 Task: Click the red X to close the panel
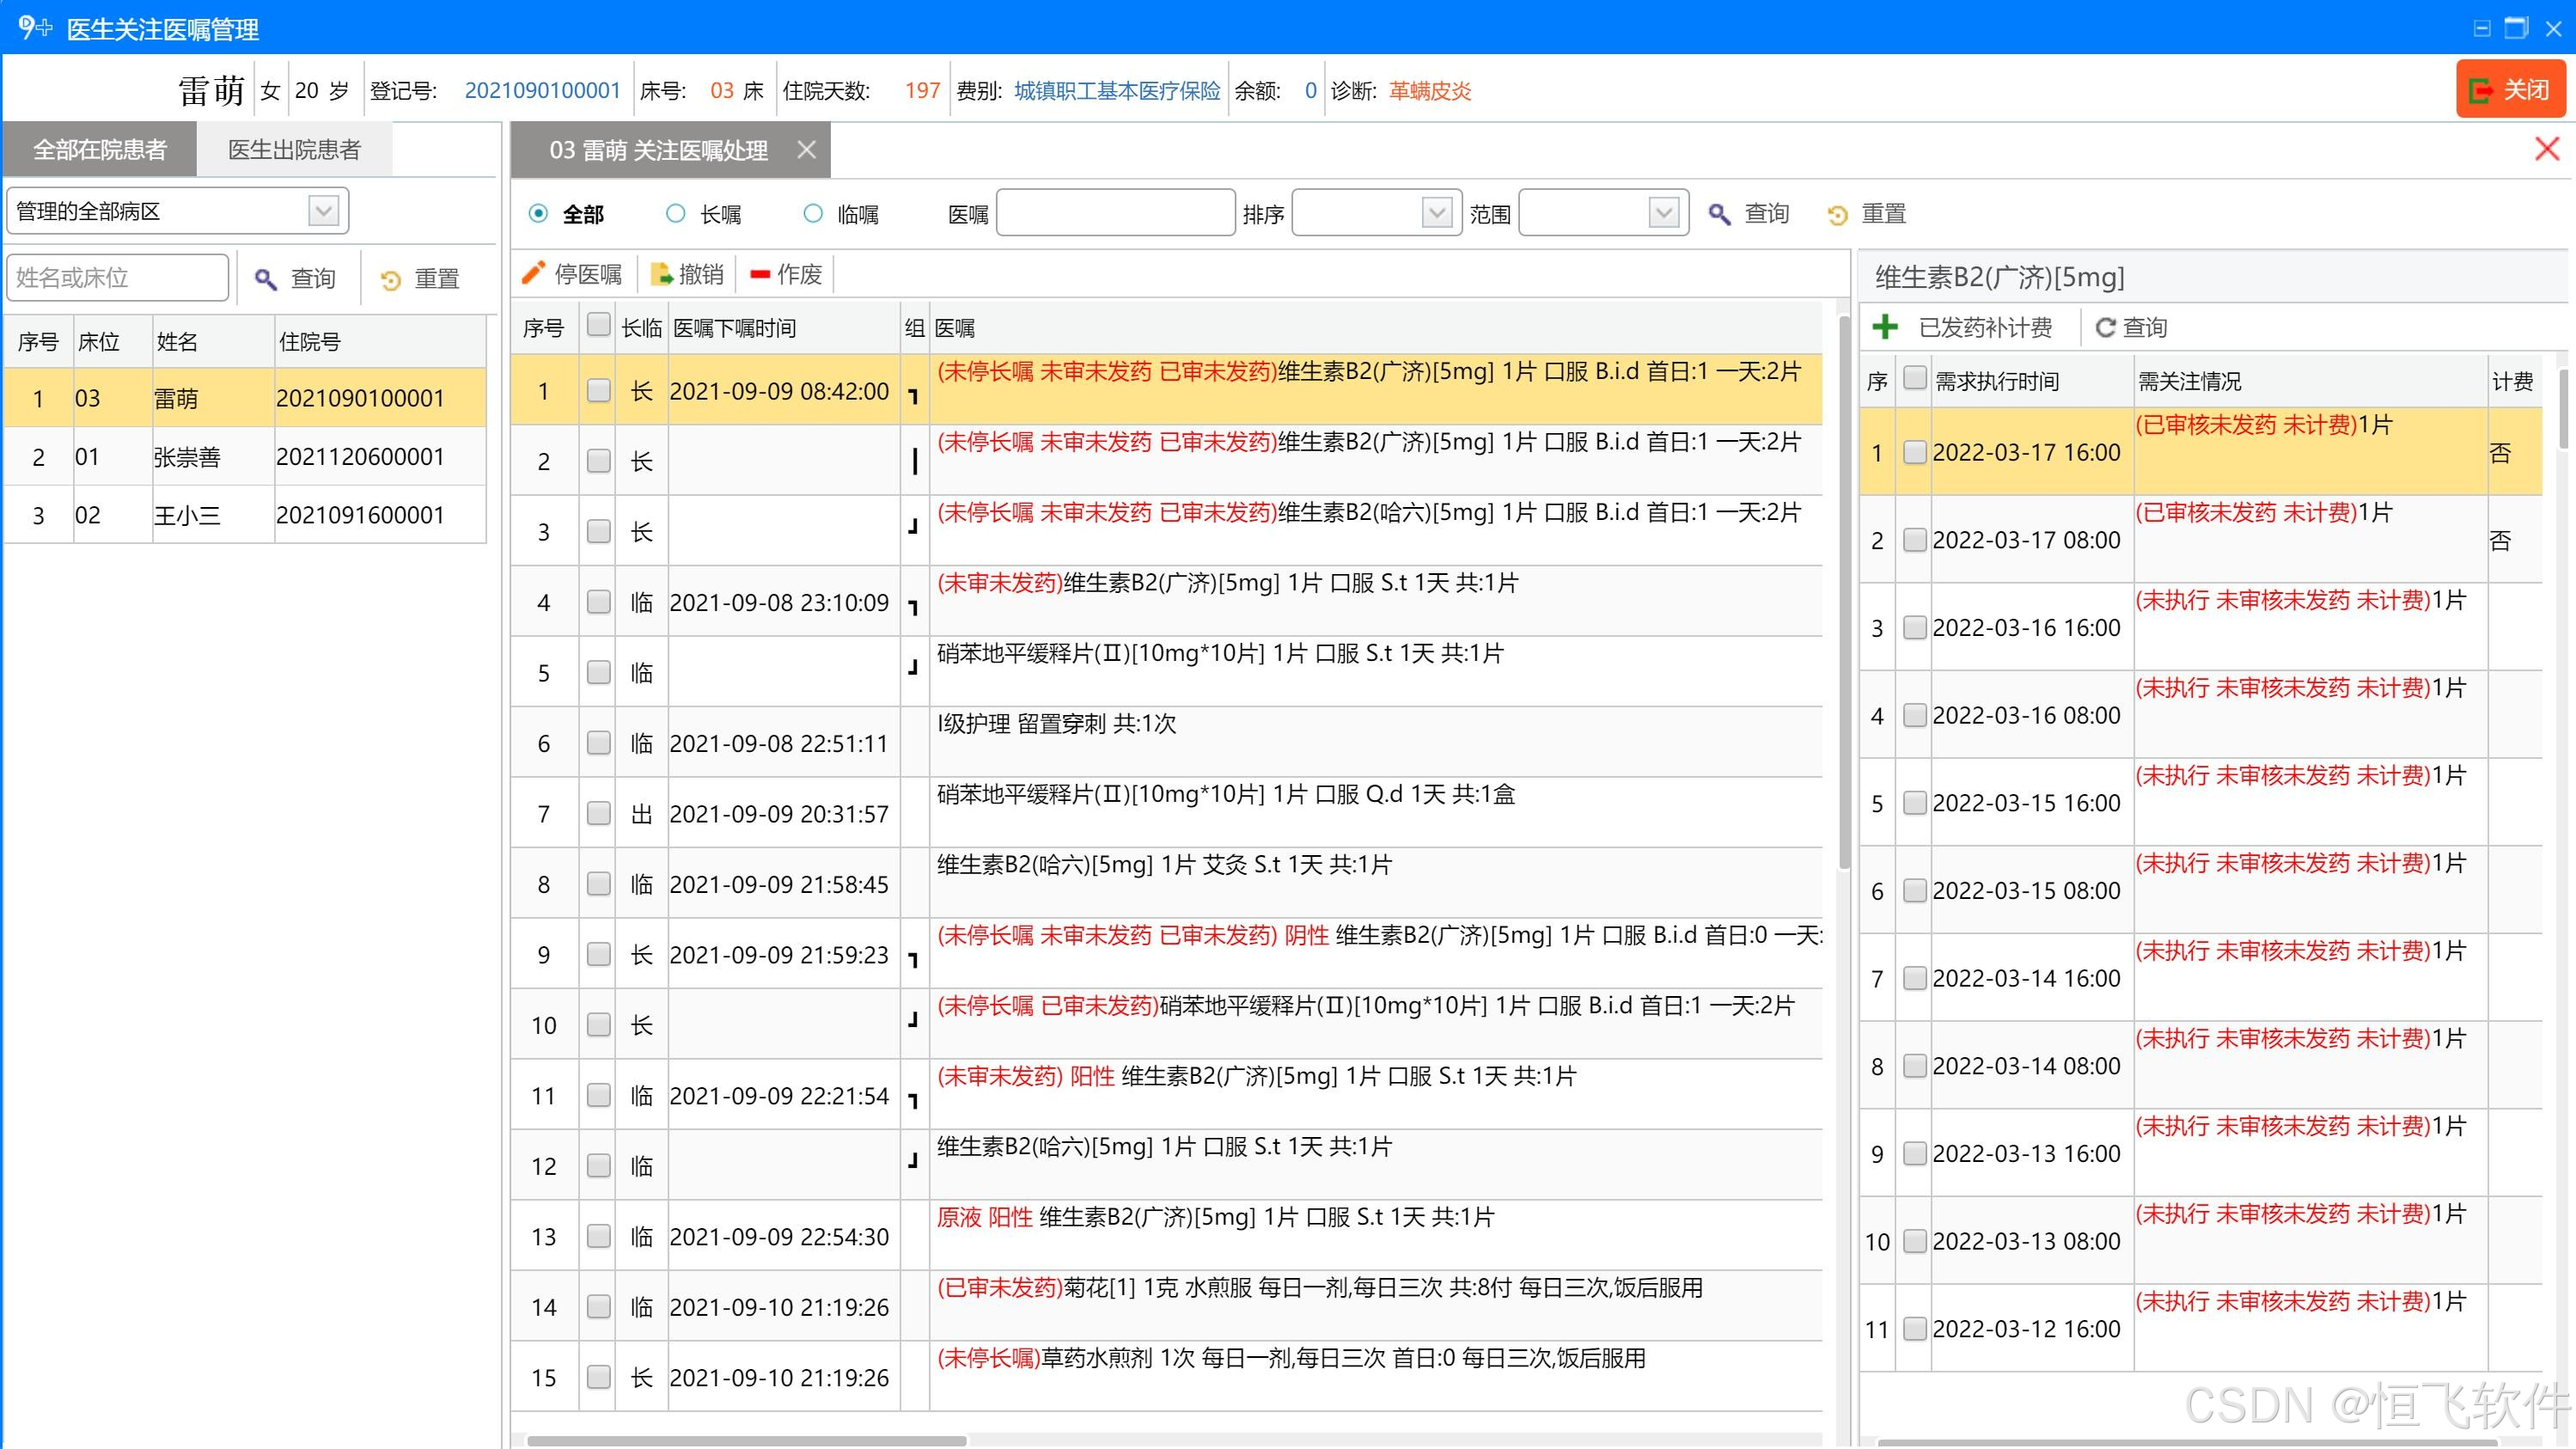click(x=2546, y=150)
